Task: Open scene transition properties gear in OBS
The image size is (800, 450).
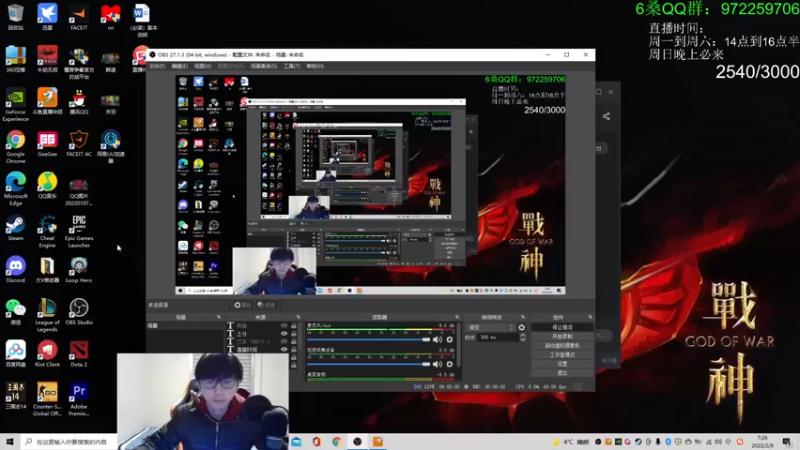Action: point(521,328)
